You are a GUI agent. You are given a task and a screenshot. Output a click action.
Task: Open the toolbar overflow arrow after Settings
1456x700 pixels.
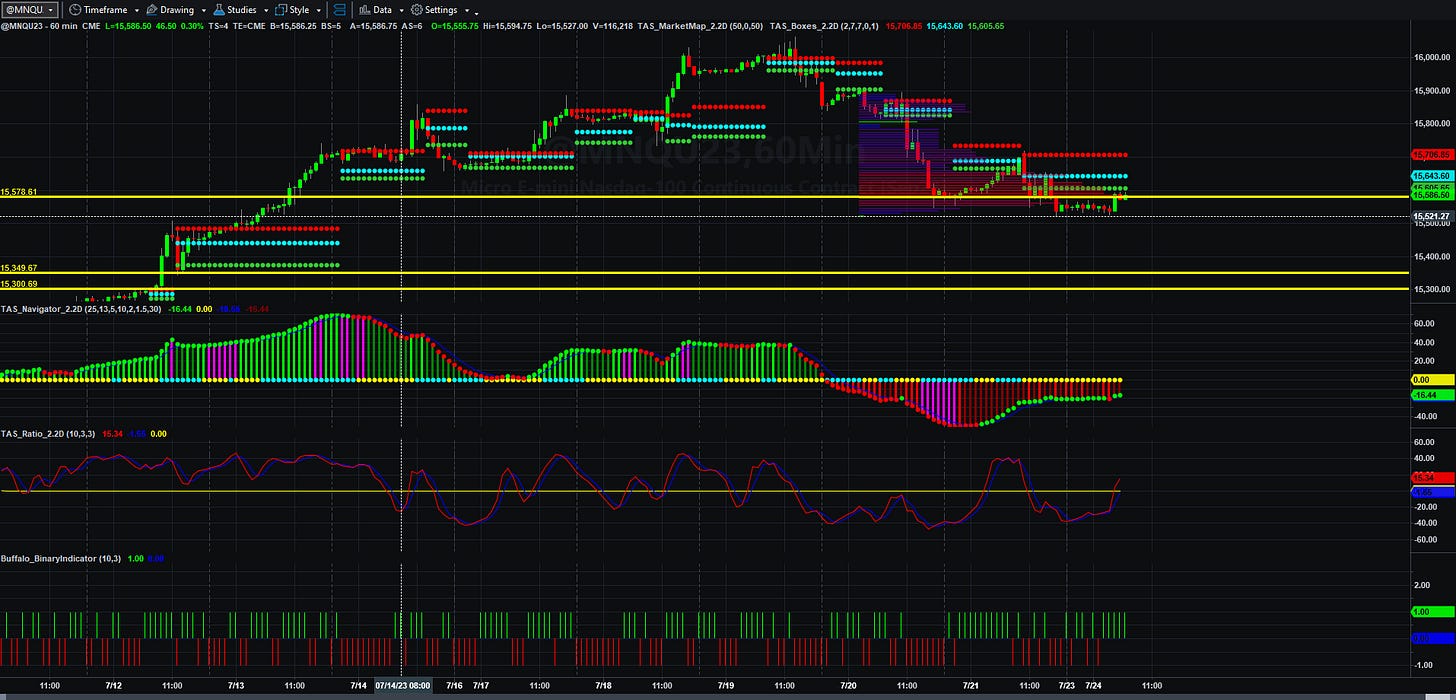tap(476, 13)
